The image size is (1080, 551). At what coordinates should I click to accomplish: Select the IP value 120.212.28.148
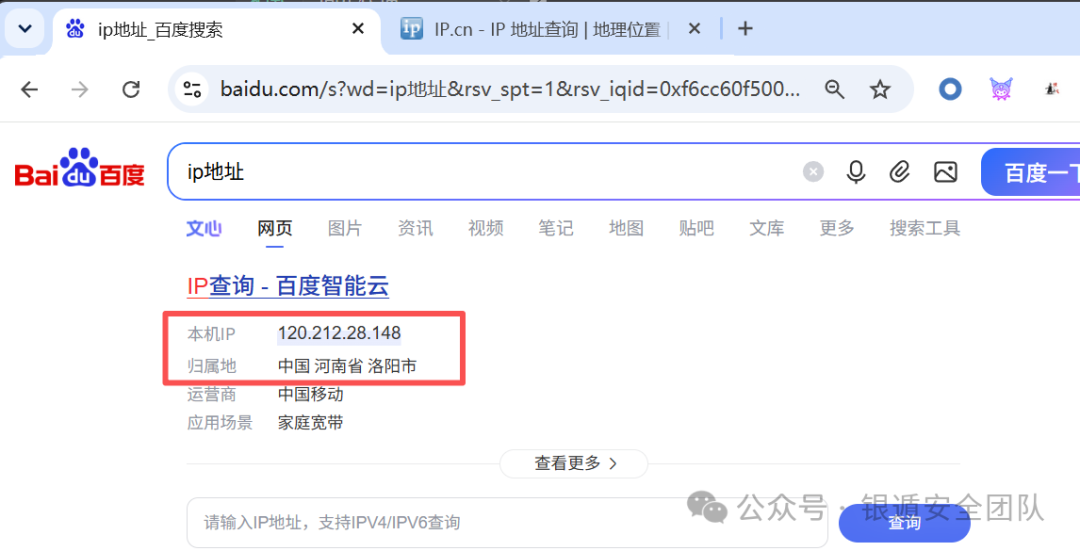click(x=339, y=333)
